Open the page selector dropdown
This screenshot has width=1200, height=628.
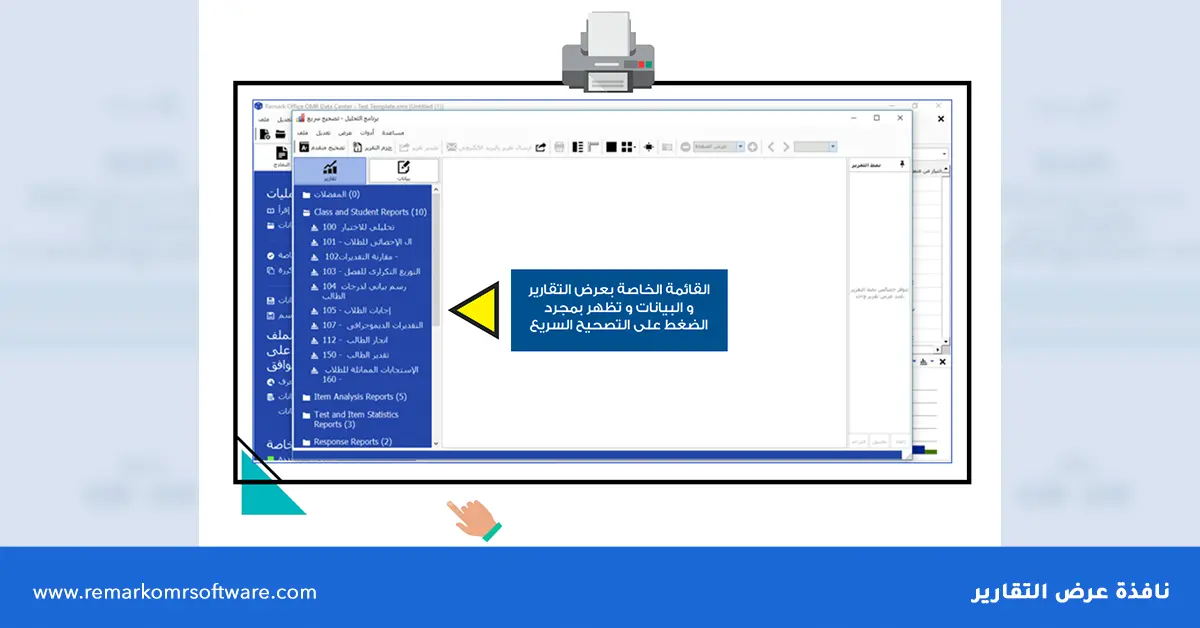[832, 147]
